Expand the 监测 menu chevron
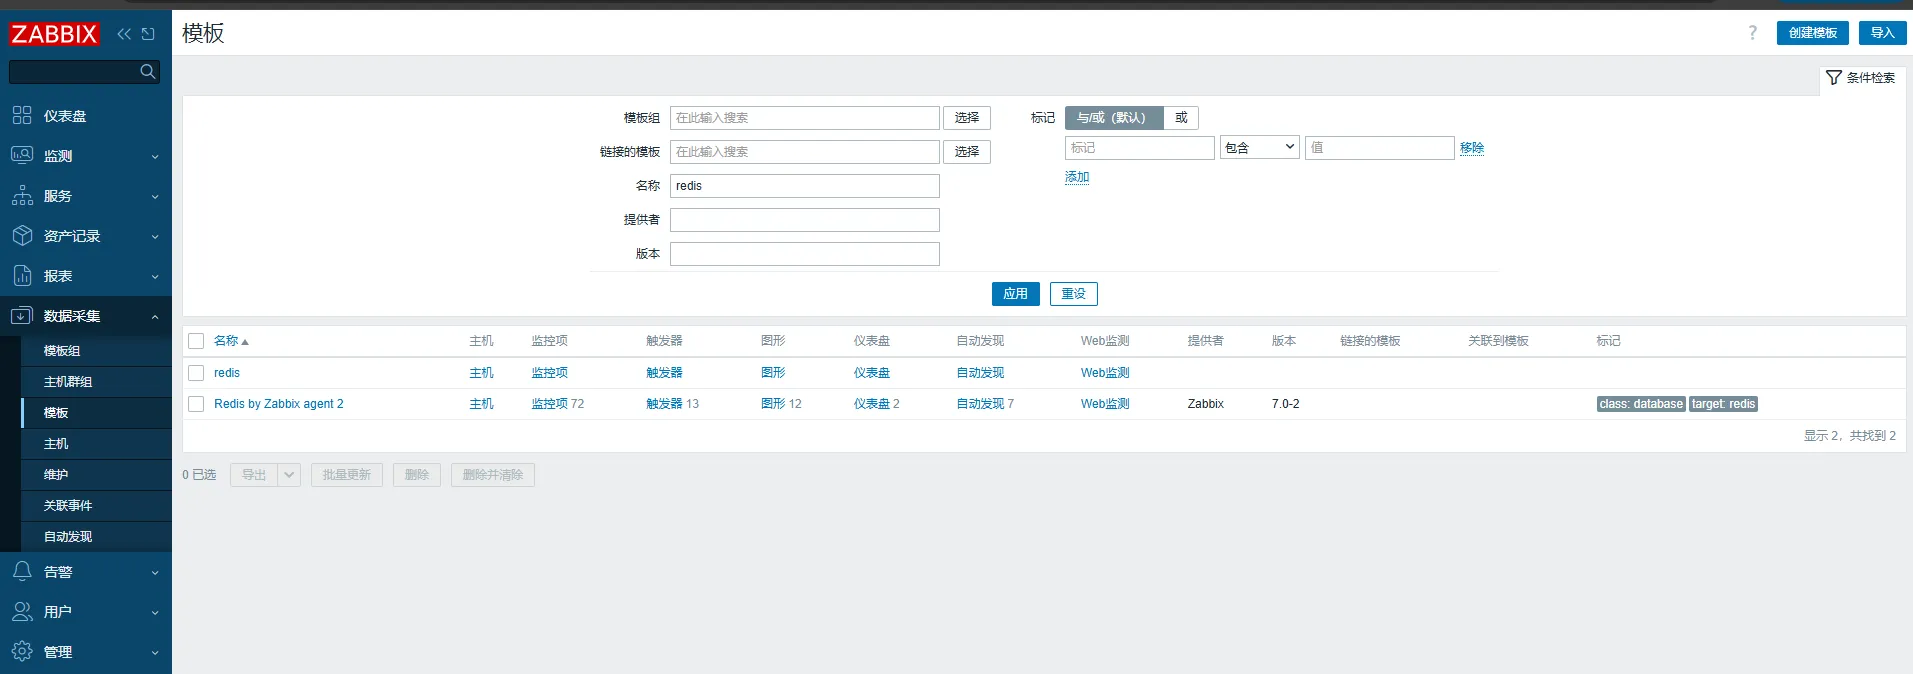This screenshot has height=674, width=1913. point(155,156)
